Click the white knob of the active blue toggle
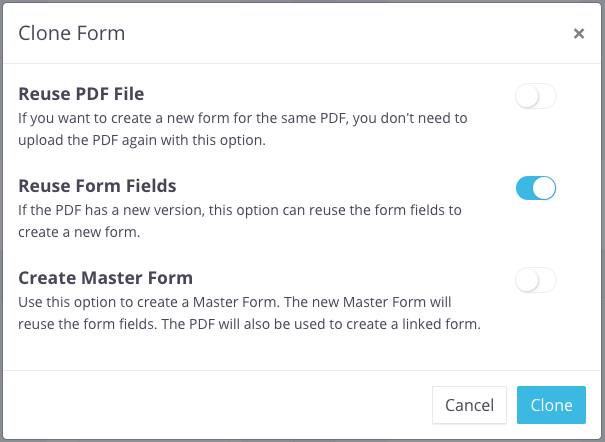This screenshot has height=442, width=605. tap(544, 188)
